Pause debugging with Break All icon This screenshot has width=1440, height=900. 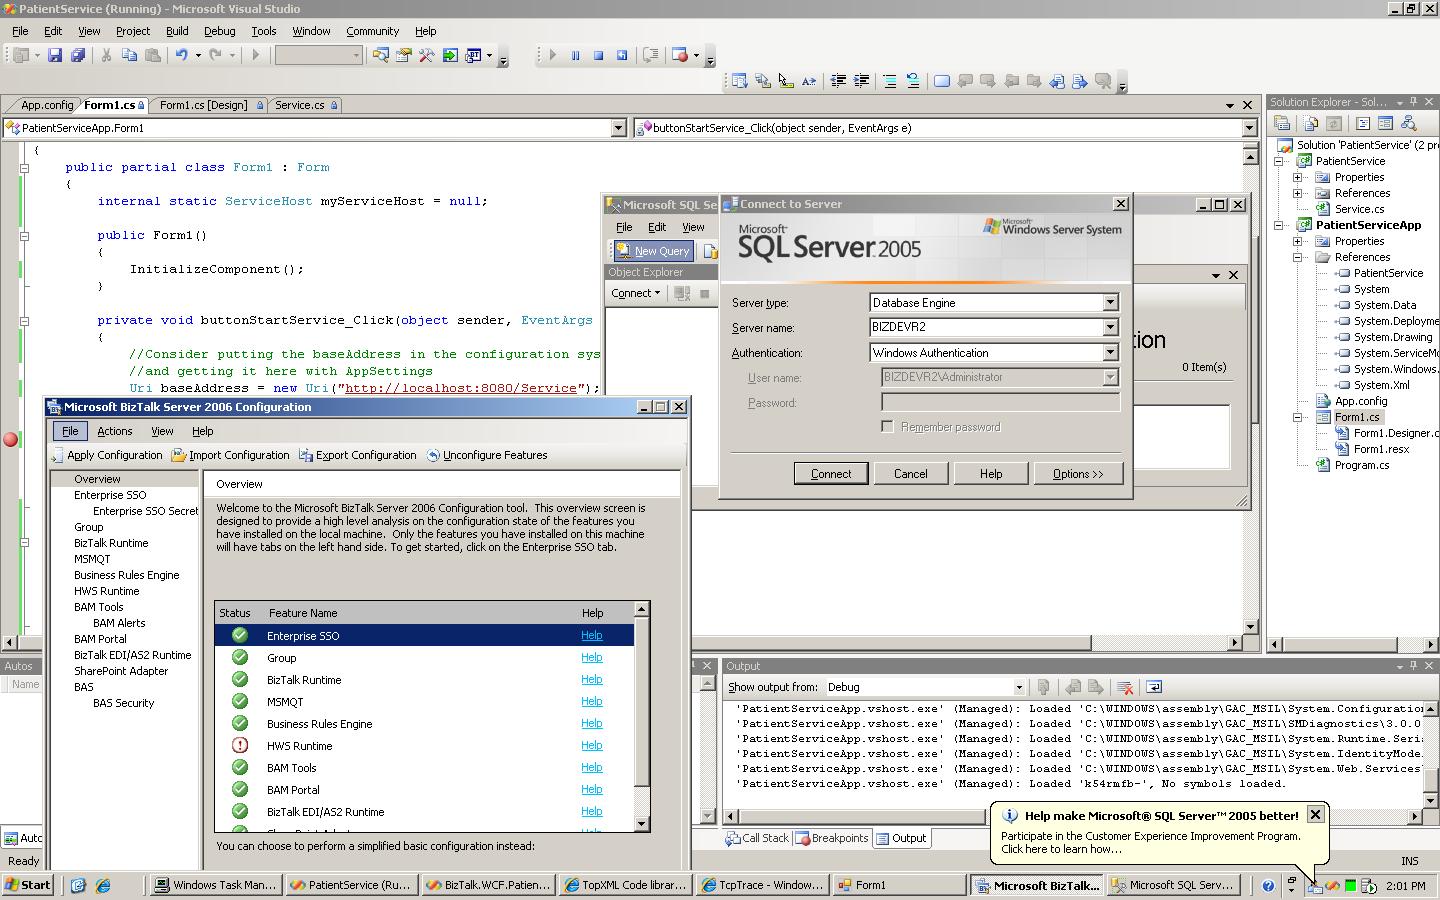click(575, 56)
